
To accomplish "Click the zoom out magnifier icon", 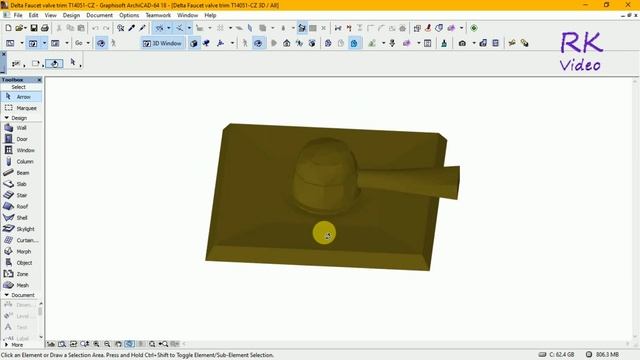I will [107, 344].
